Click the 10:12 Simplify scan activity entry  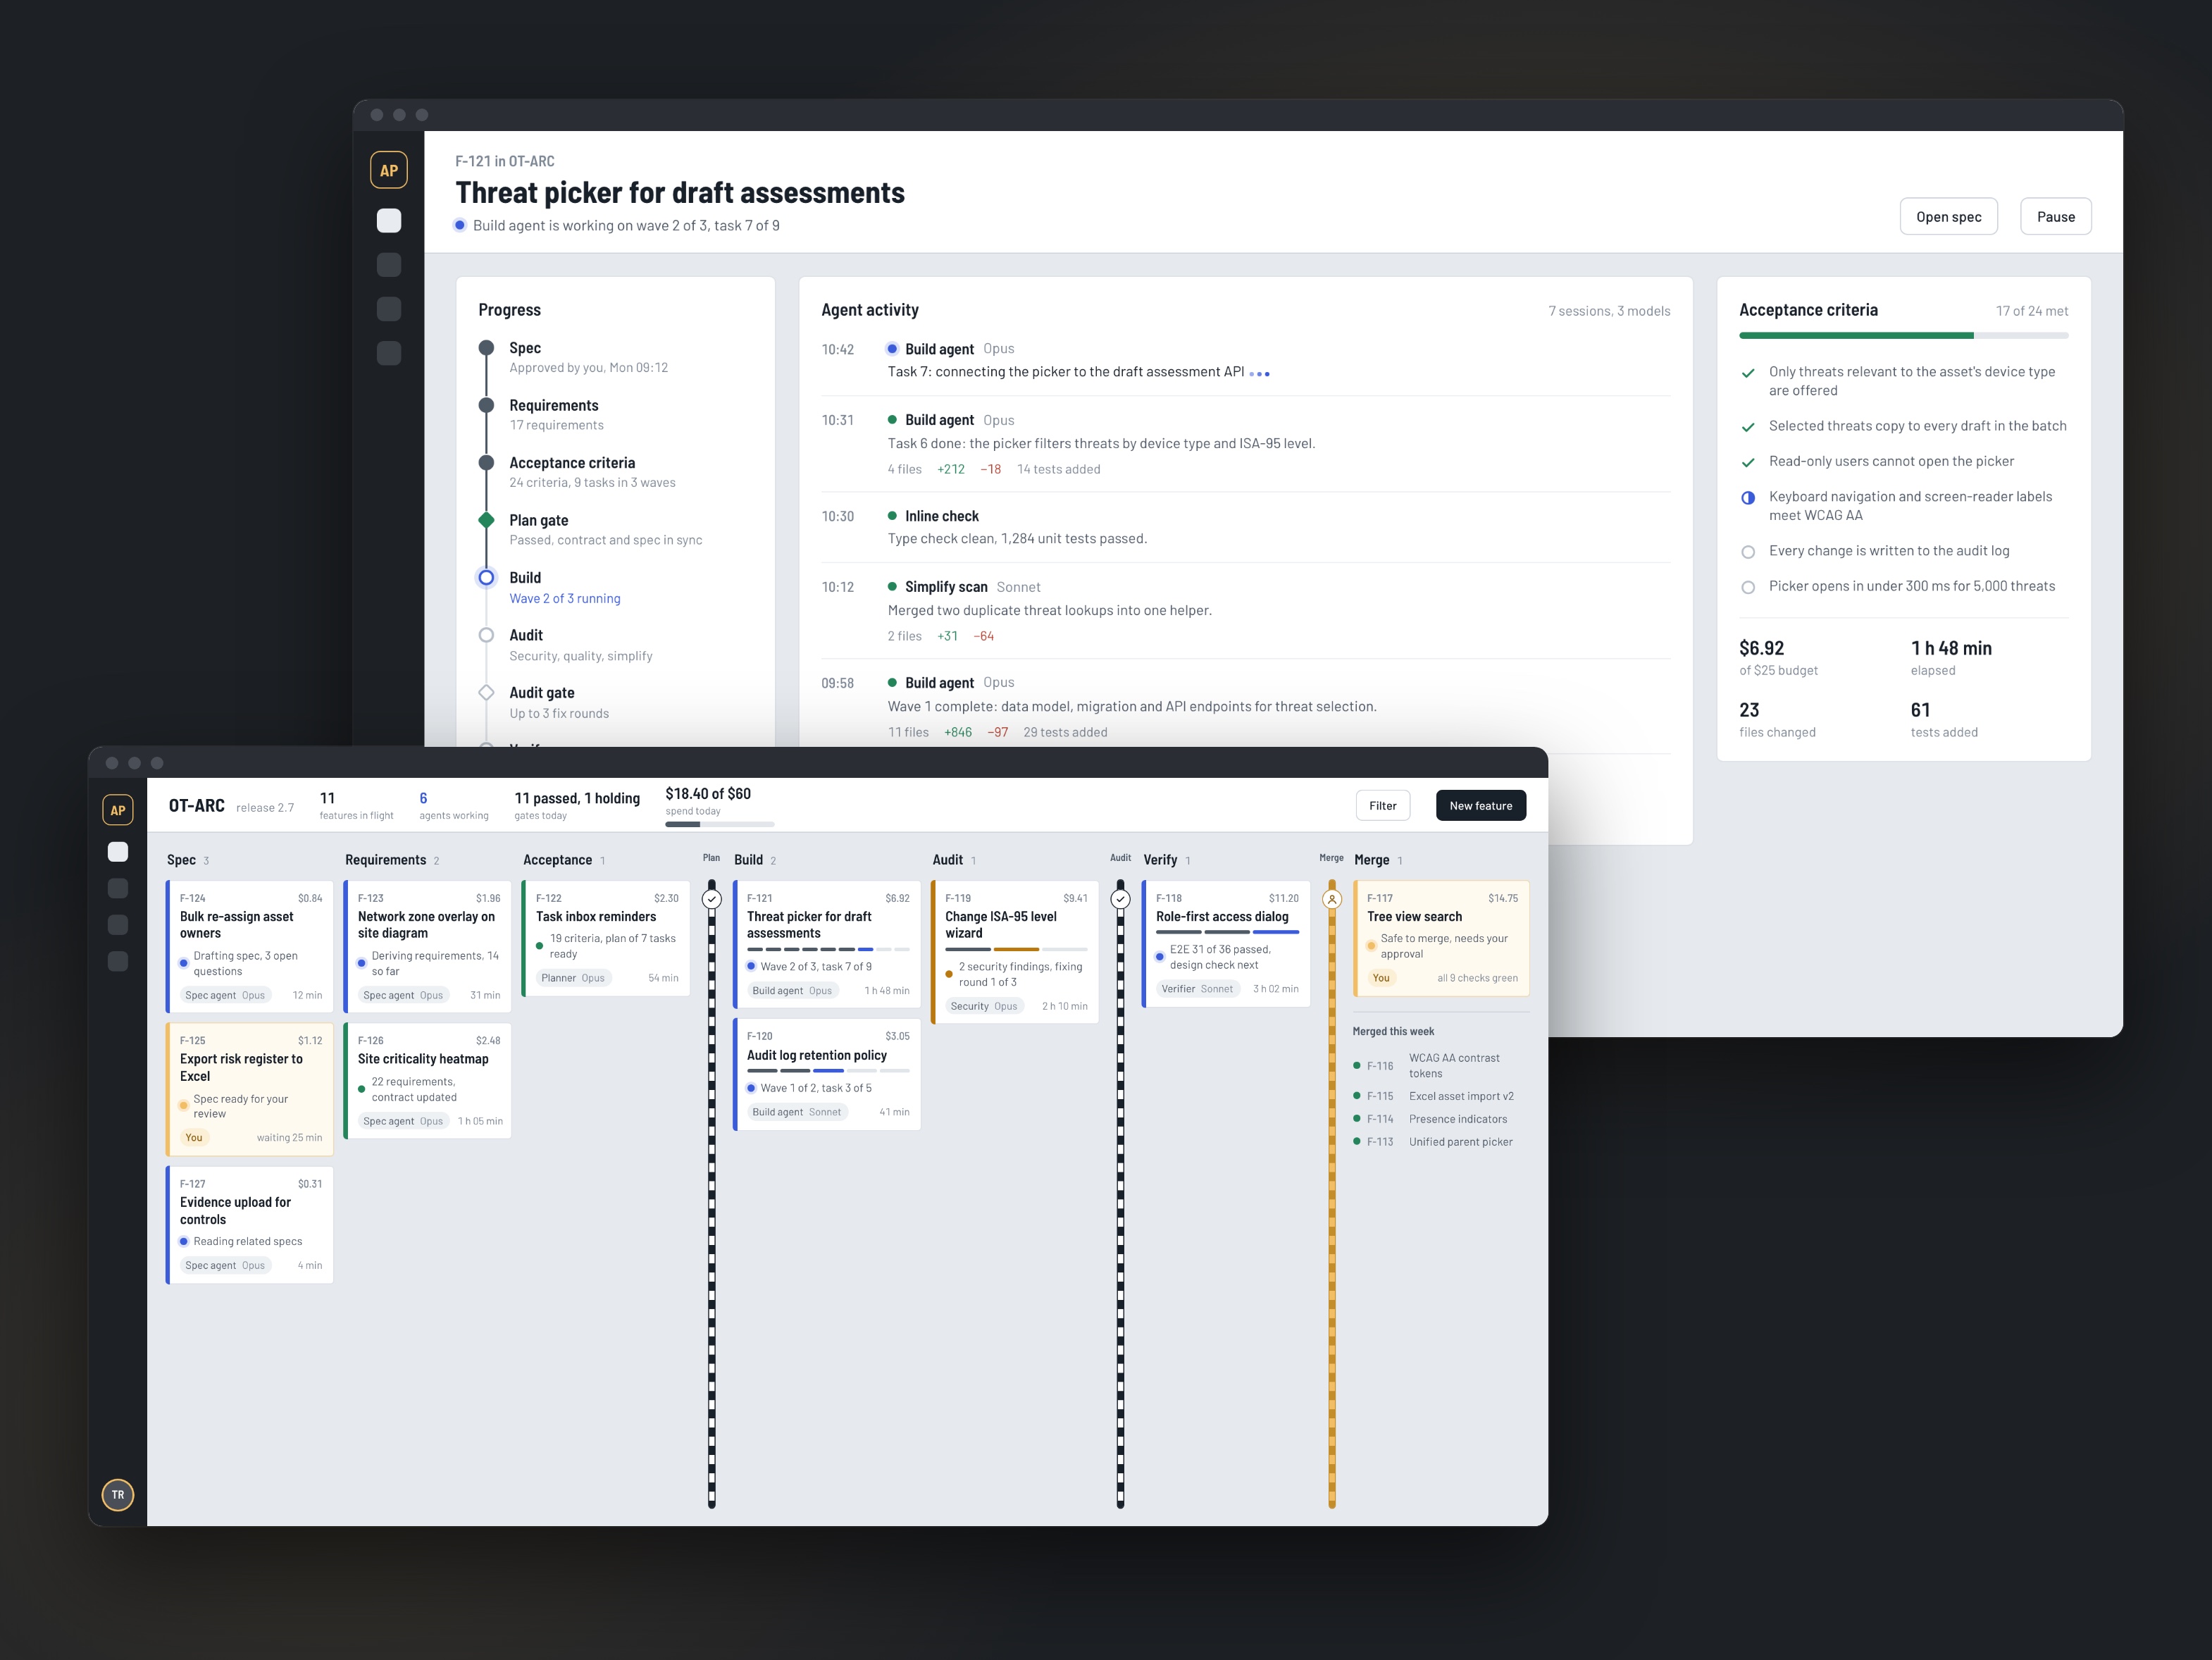[x=1246, y=611]
